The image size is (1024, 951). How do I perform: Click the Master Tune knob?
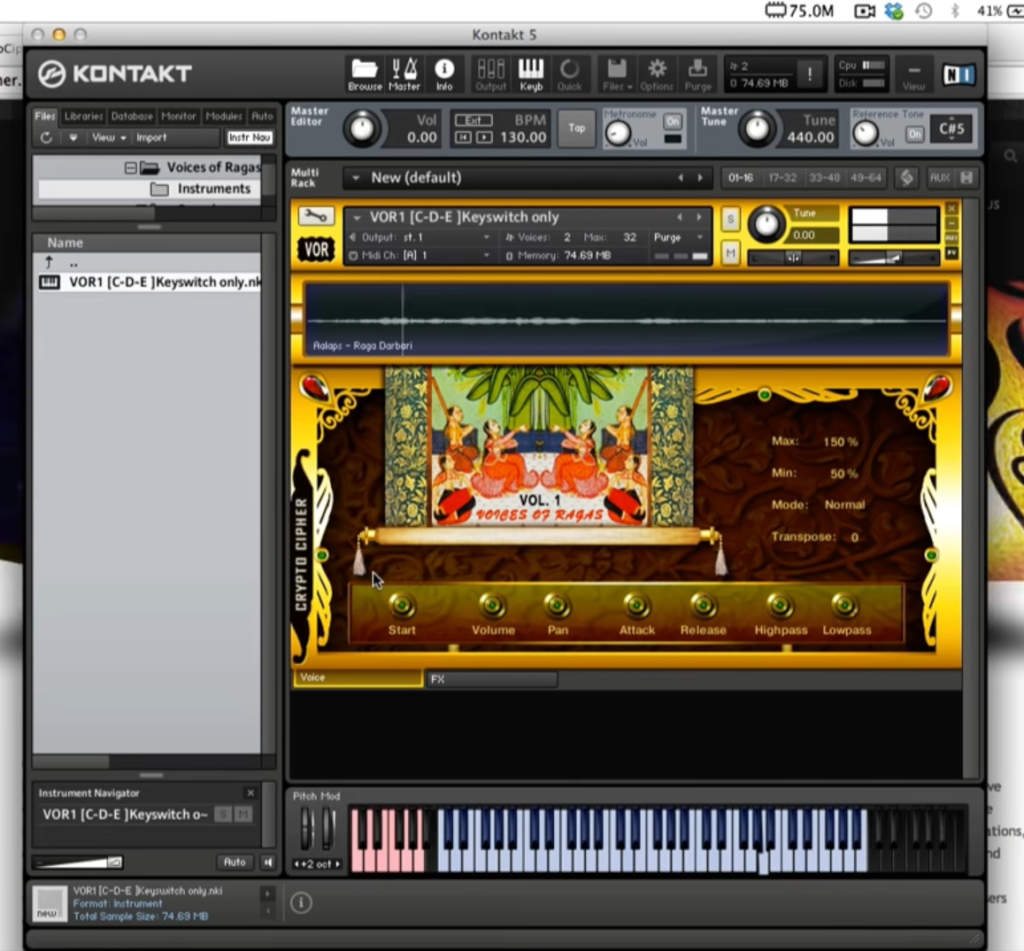[757, 128]
